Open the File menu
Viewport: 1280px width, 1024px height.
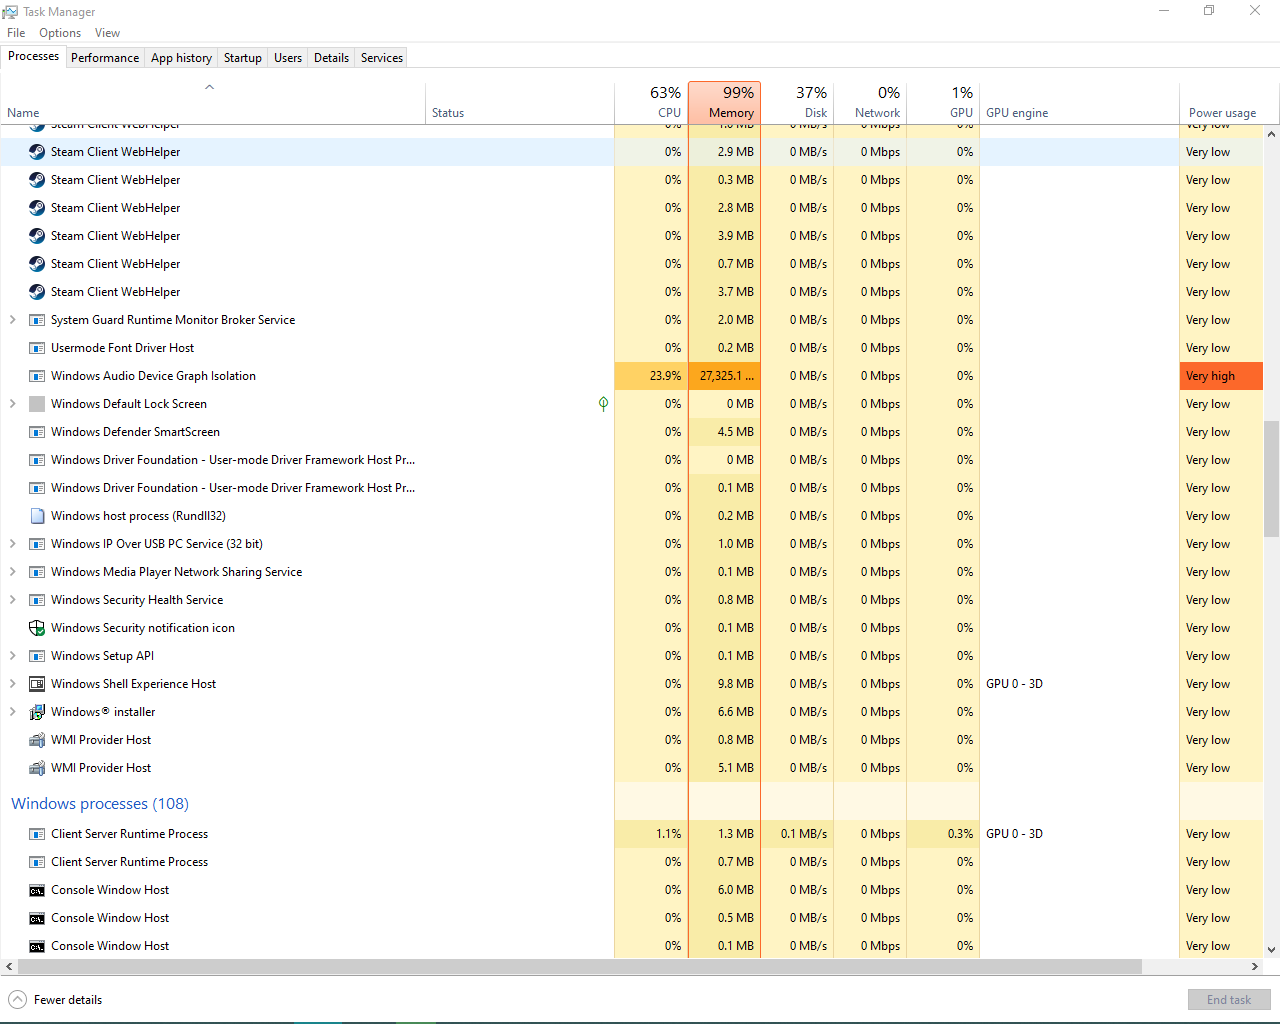[16, 33]
